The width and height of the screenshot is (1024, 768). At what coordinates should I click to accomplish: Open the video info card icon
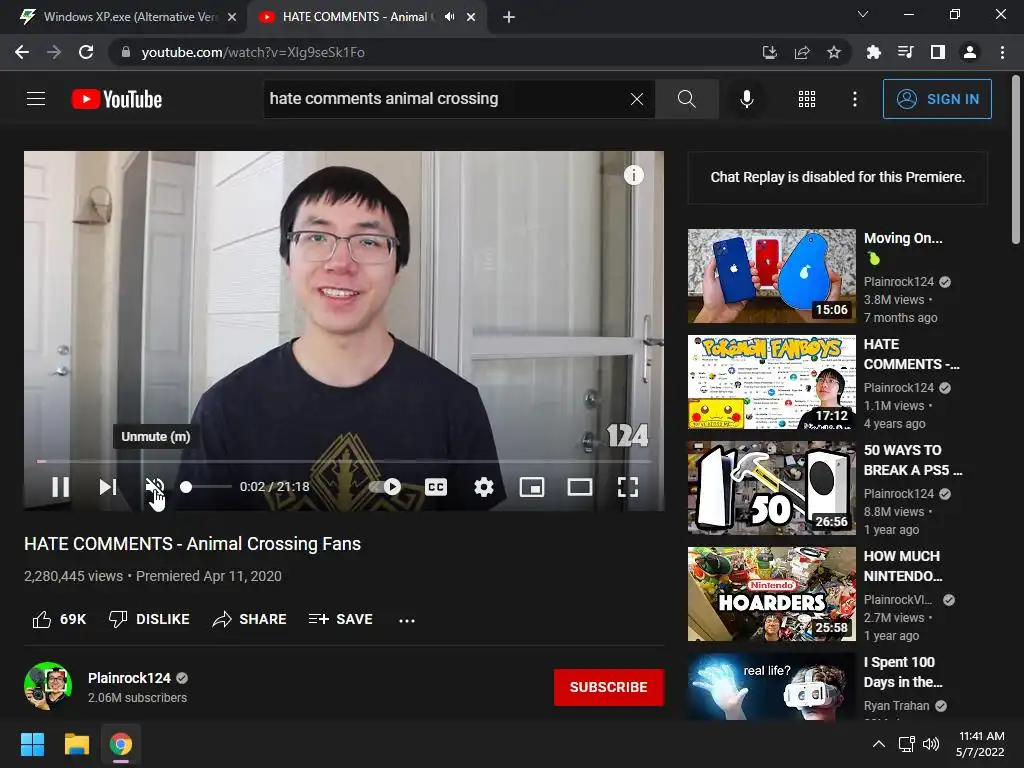click(633, 175)
